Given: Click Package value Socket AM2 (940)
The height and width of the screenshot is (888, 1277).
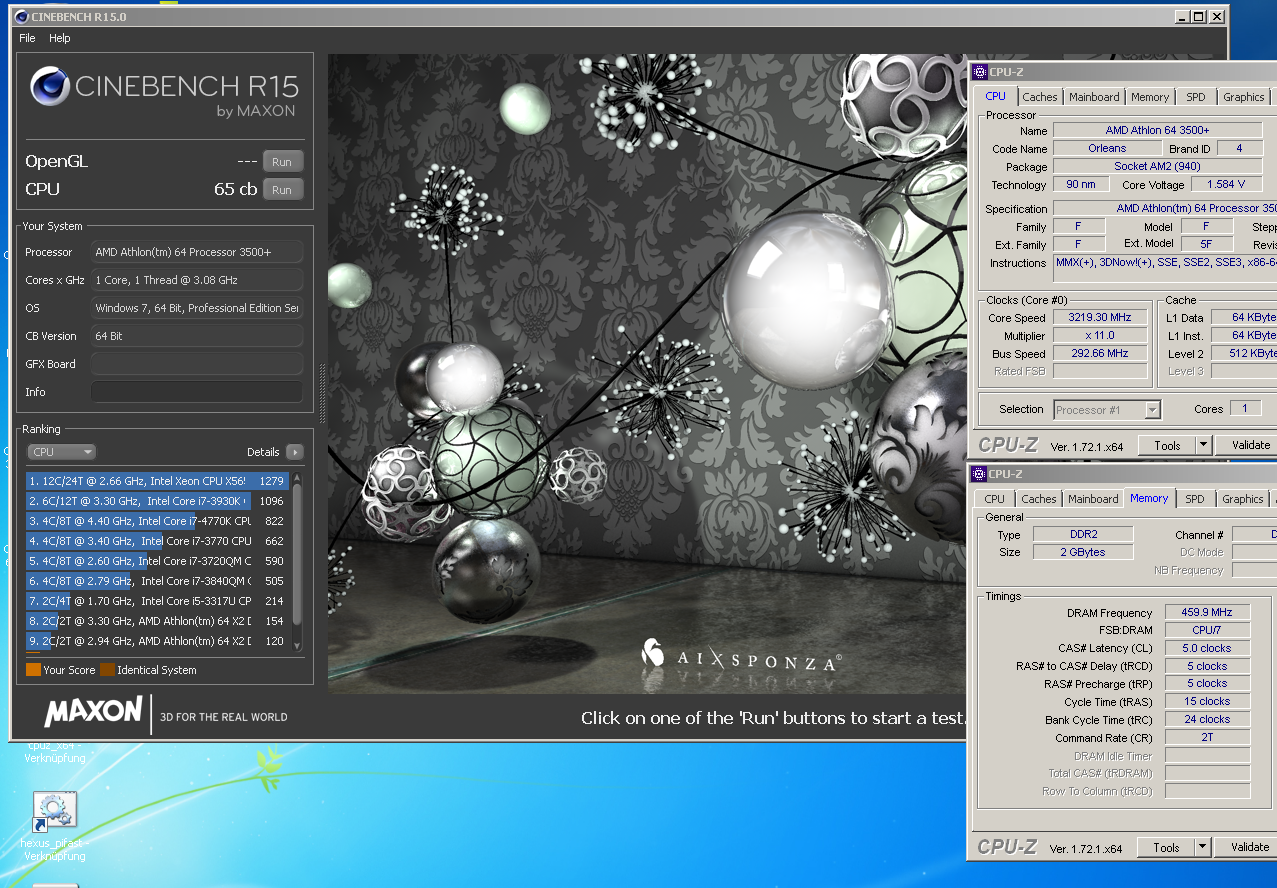Looking at the screenshot, I should point(1157,166).
